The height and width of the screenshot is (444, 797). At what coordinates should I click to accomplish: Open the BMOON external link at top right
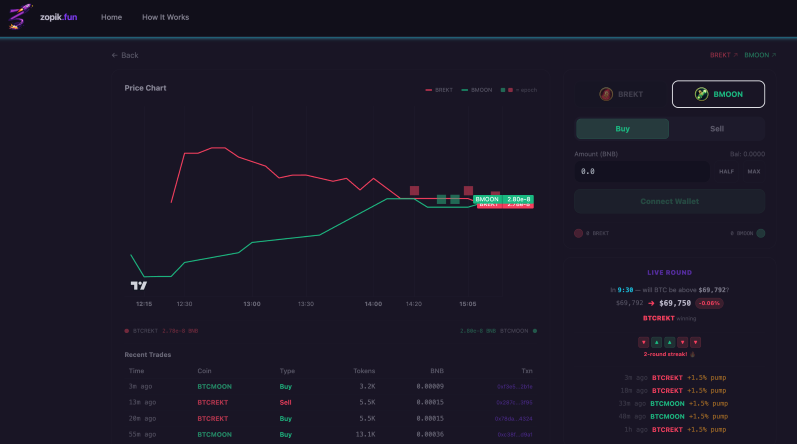(760, 55)
